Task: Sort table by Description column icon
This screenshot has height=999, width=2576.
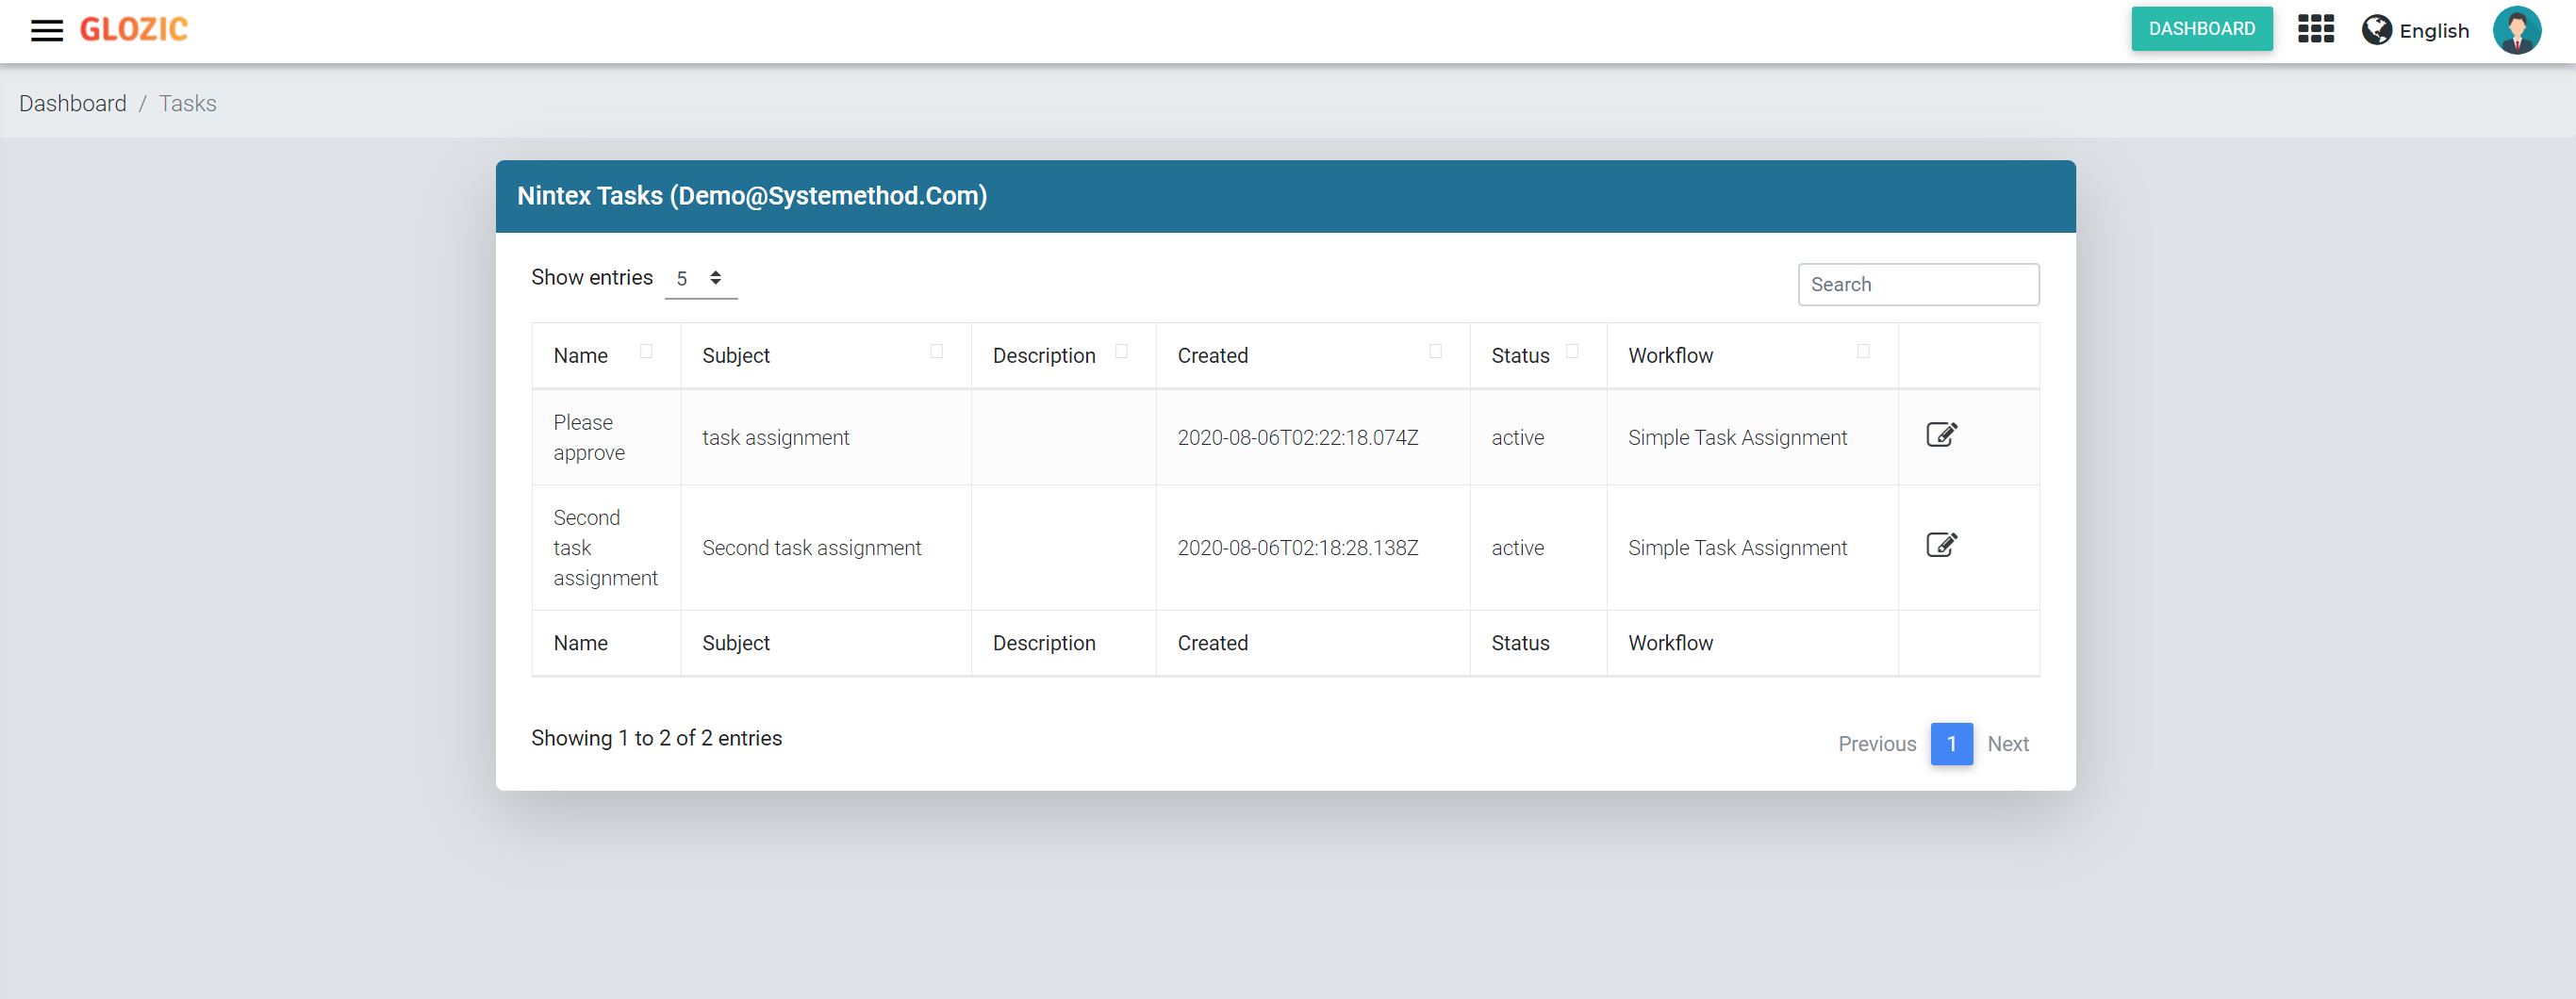Action: tap(1122, 351)
